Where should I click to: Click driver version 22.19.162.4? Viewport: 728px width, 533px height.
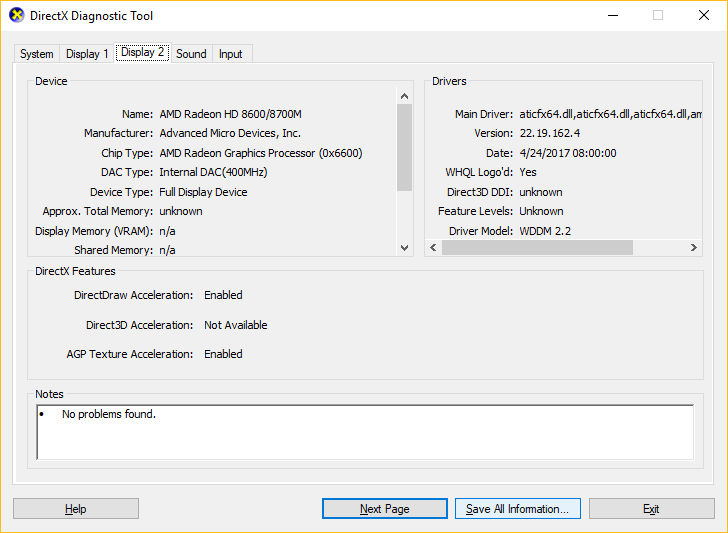(x=550, y=133)
